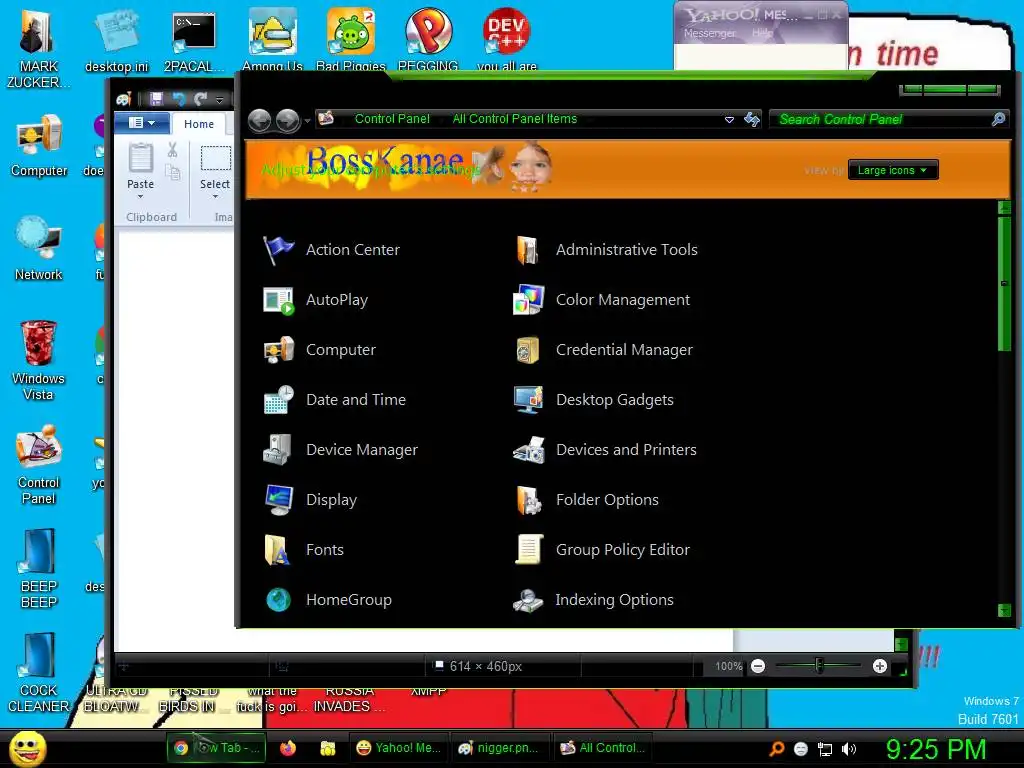Open the Display monitor icon
Viewport: 1024px width, 768px height.
tap(278, 500)
